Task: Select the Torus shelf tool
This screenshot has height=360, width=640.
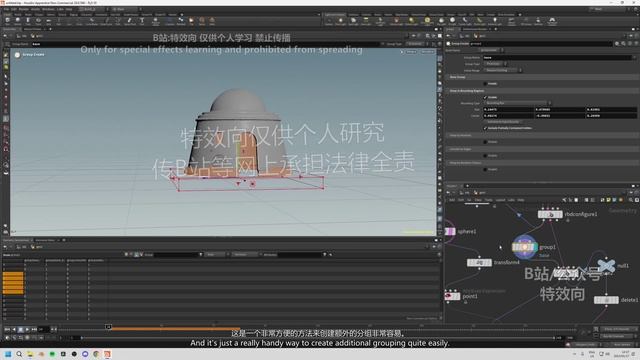Action: (x=38, y=20)
